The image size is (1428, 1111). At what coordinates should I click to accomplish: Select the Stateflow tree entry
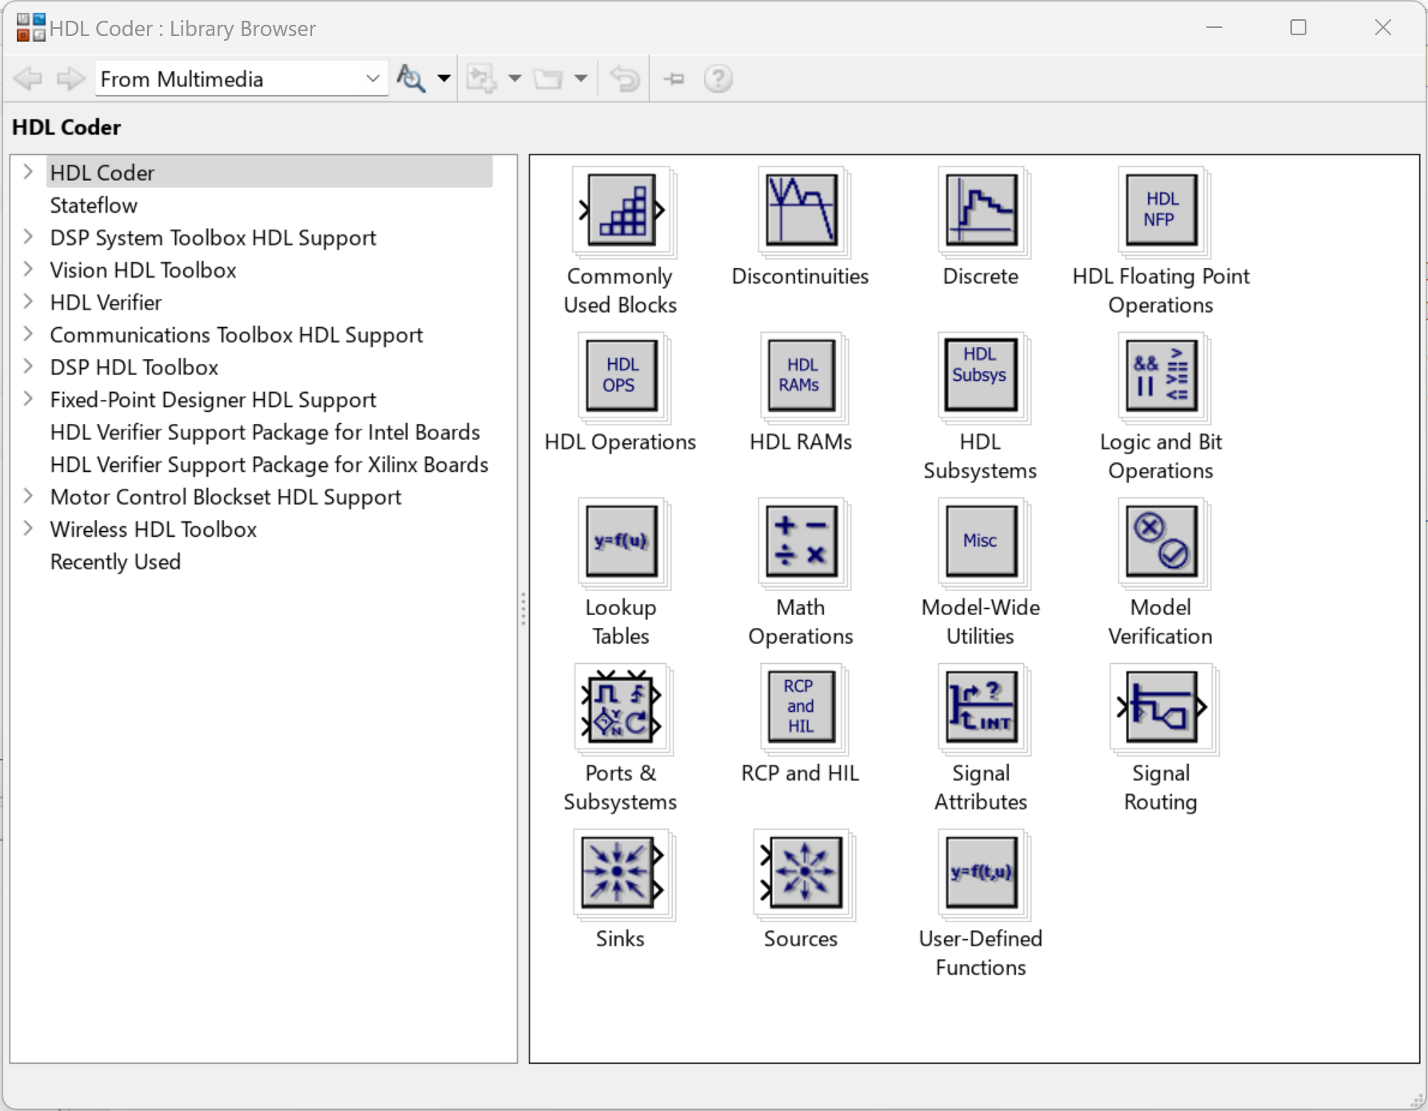(93, 205)
